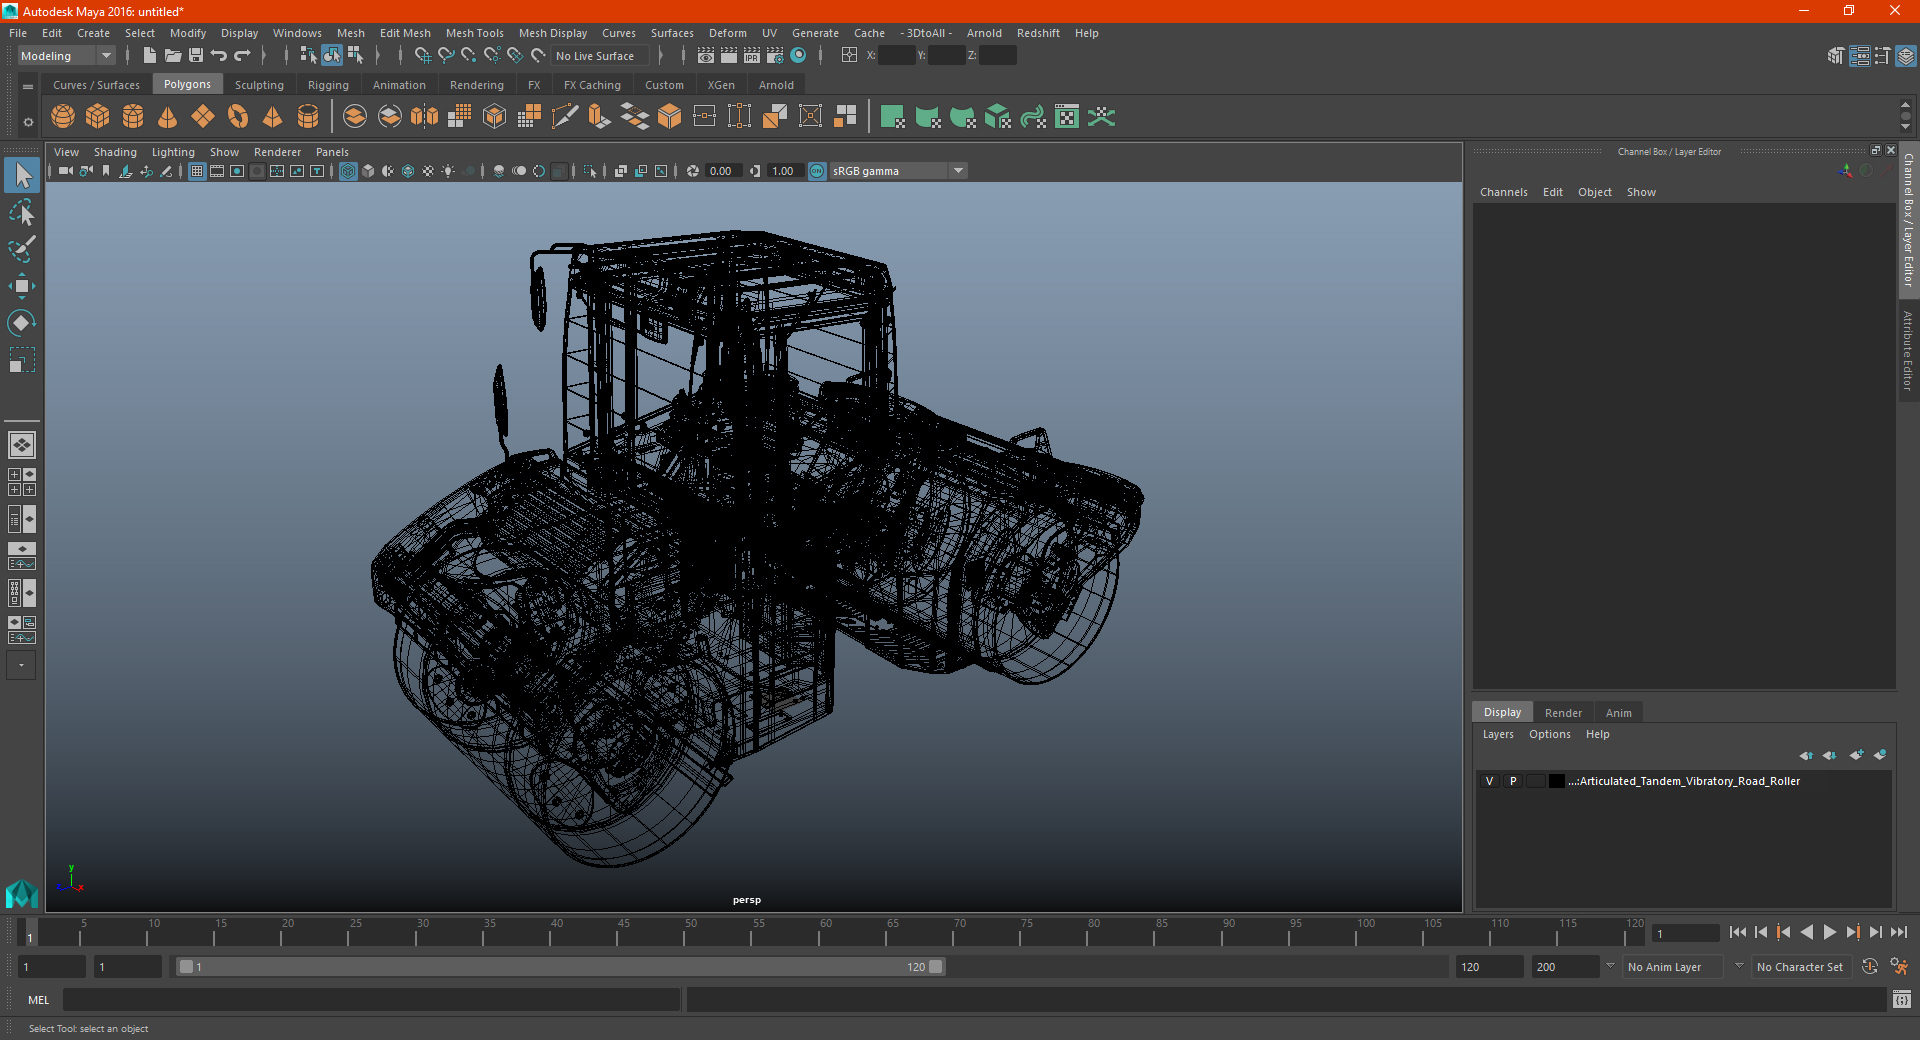Create a polygon cube from the shelf
This screenshot has width=1920, height=1040.
[98, 117]
